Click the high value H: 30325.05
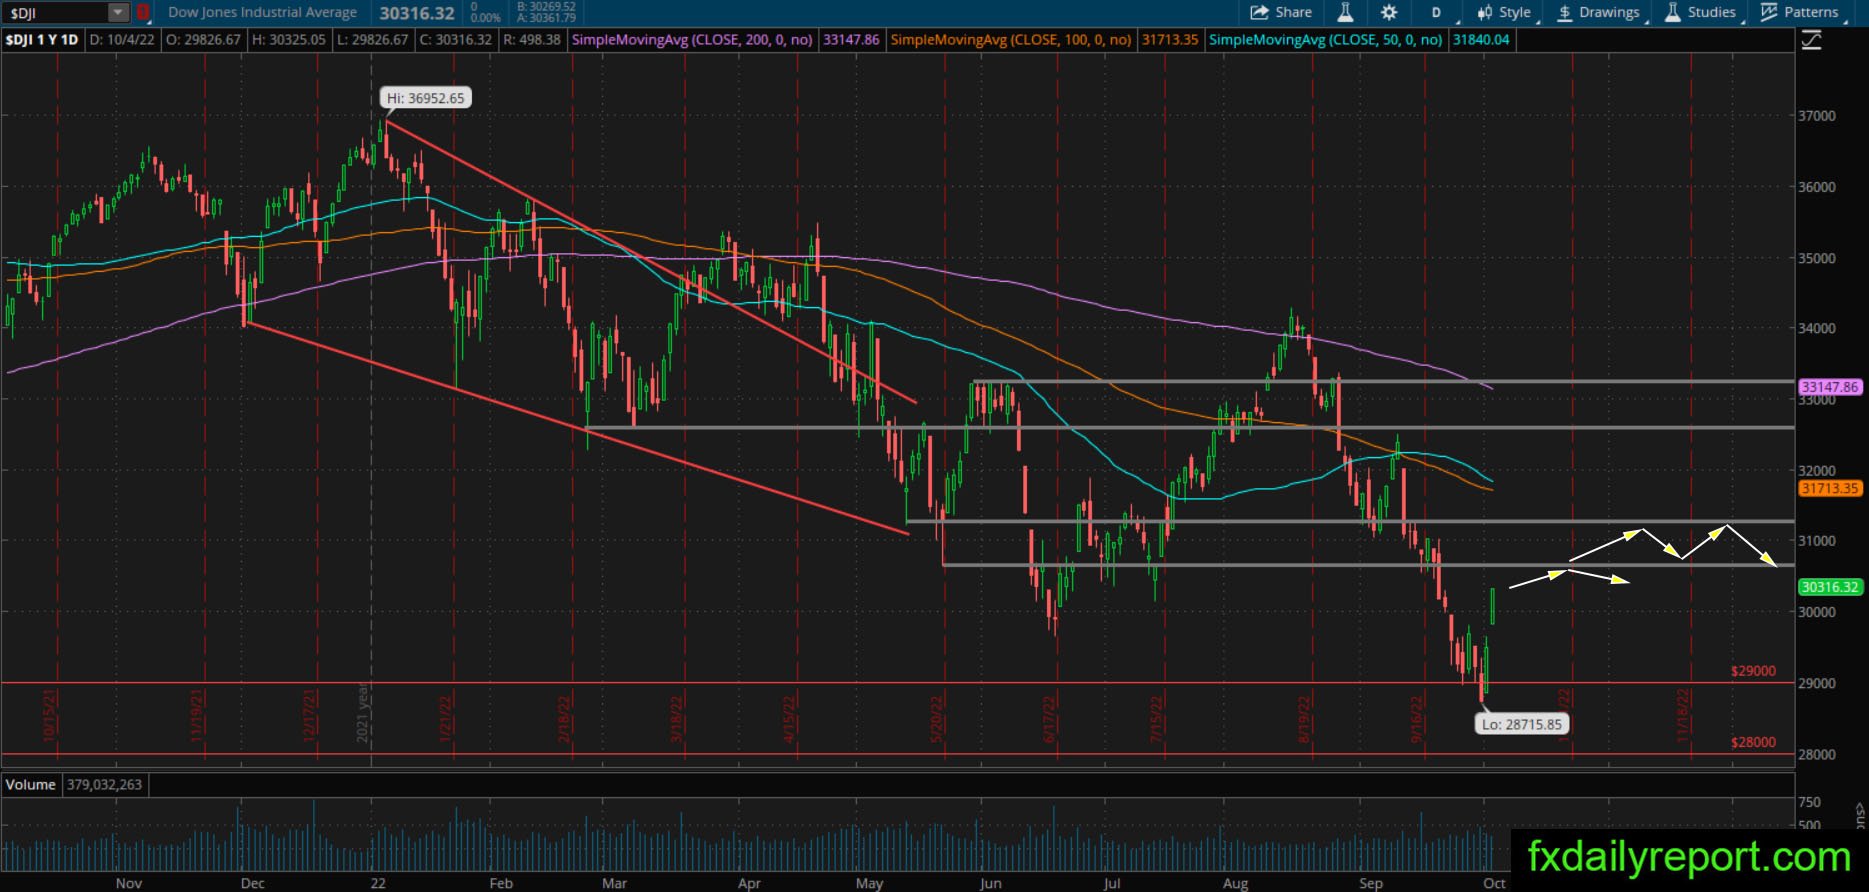This screenshot has width=1869, height=892. pyautogui.click(x=288, y=40)
